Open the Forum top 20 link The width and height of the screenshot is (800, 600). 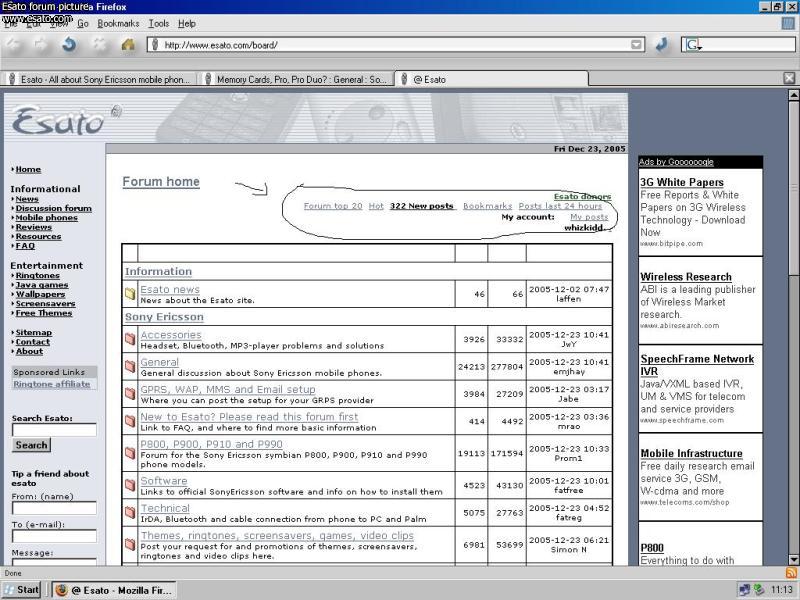(x=333, y=206)
